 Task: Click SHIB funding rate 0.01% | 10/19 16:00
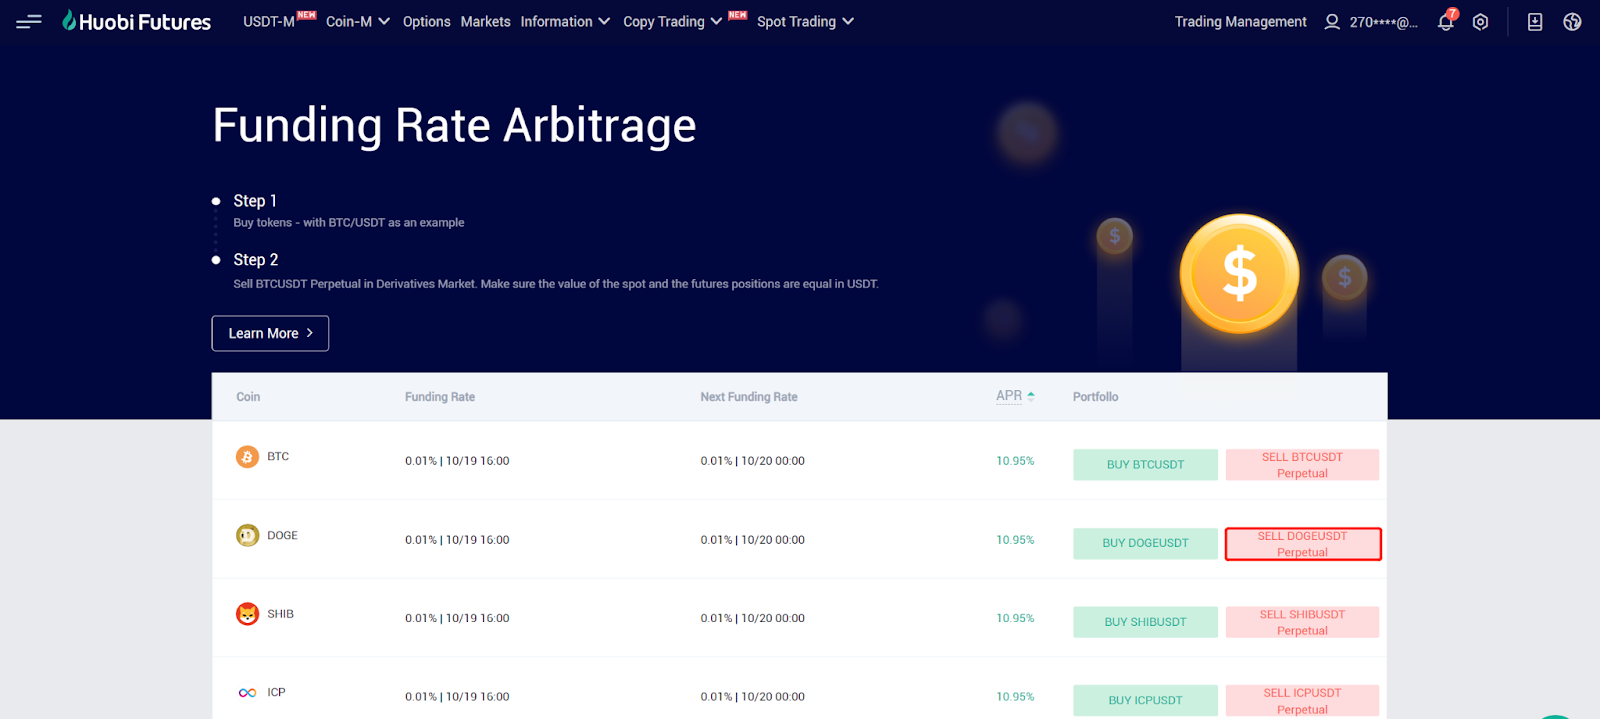(457, 618)
